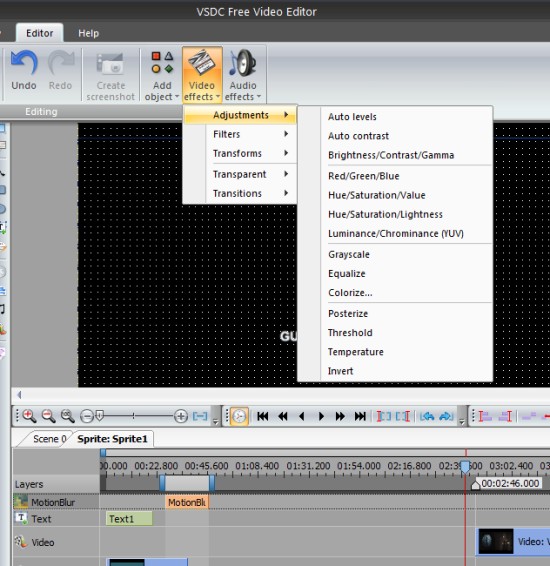Click the set start marker icon
The height and width of the screenshot is (566, 550).
tap(384, 416)
